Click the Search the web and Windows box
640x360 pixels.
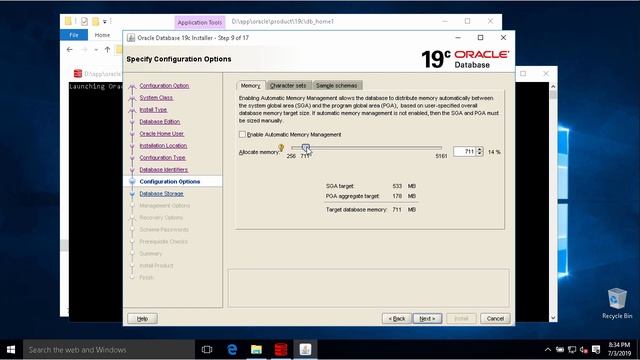coord(109,350)
